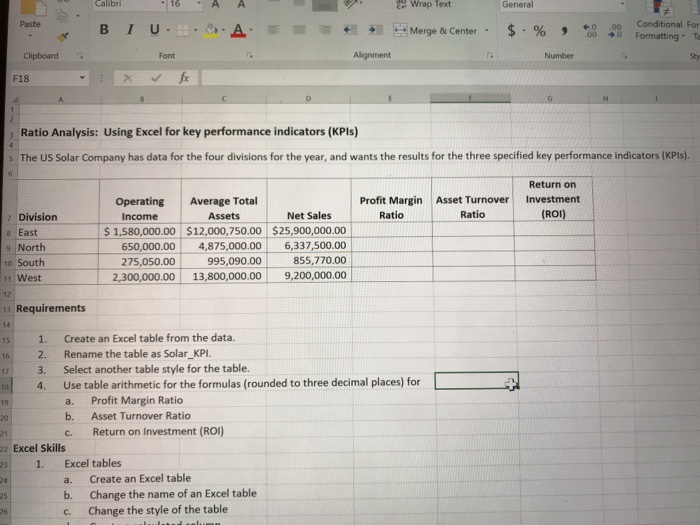The width and height of the screenshot is (700, 525).
Task: Select 'Return on Investment (ROI)' header cell
Action: (x=553, y=199)
